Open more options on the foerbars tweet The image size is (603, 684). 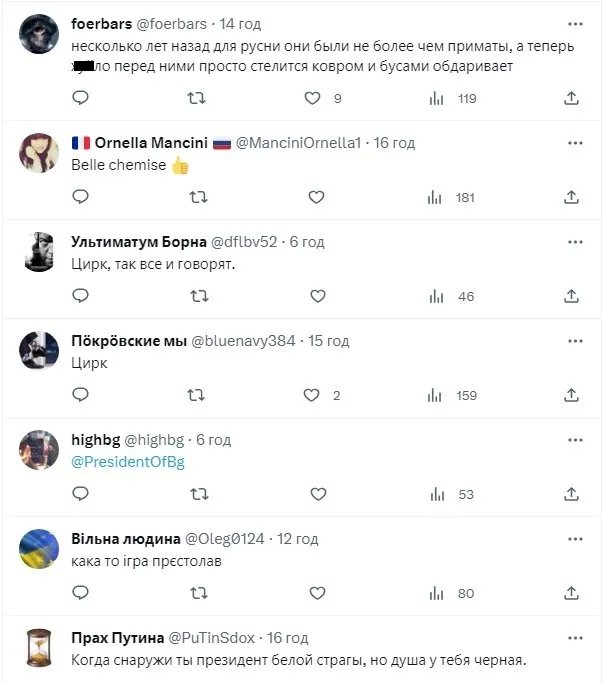[575, 23]
